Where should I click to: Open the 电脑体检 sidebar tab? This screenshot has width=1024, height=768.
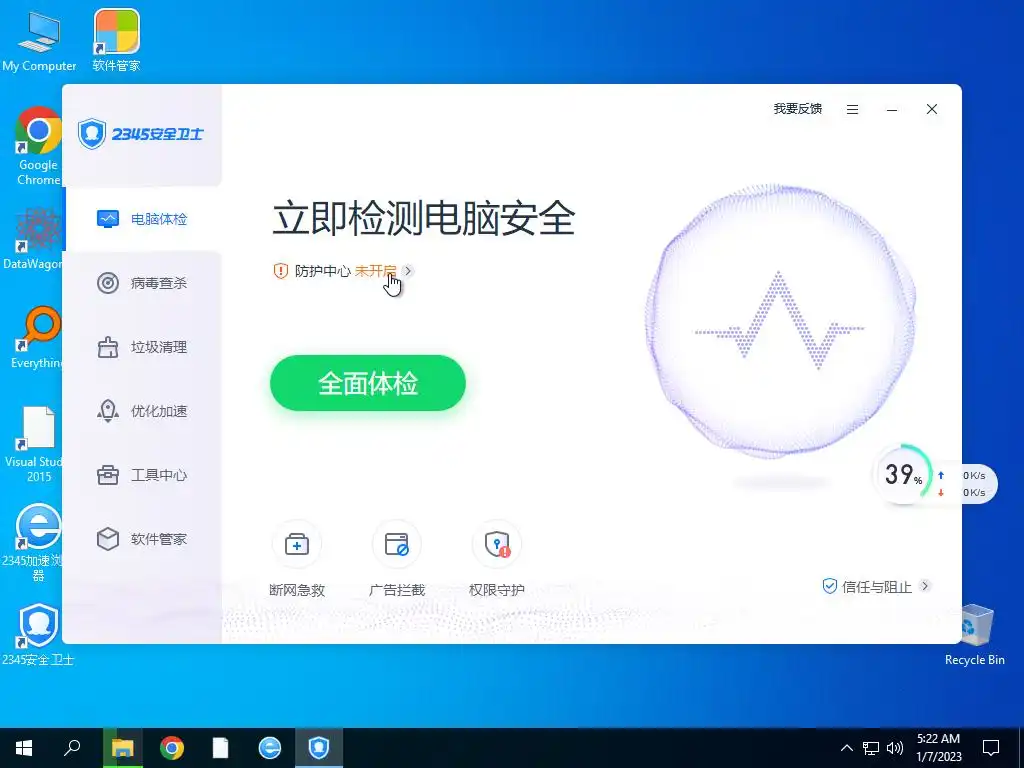144,219
